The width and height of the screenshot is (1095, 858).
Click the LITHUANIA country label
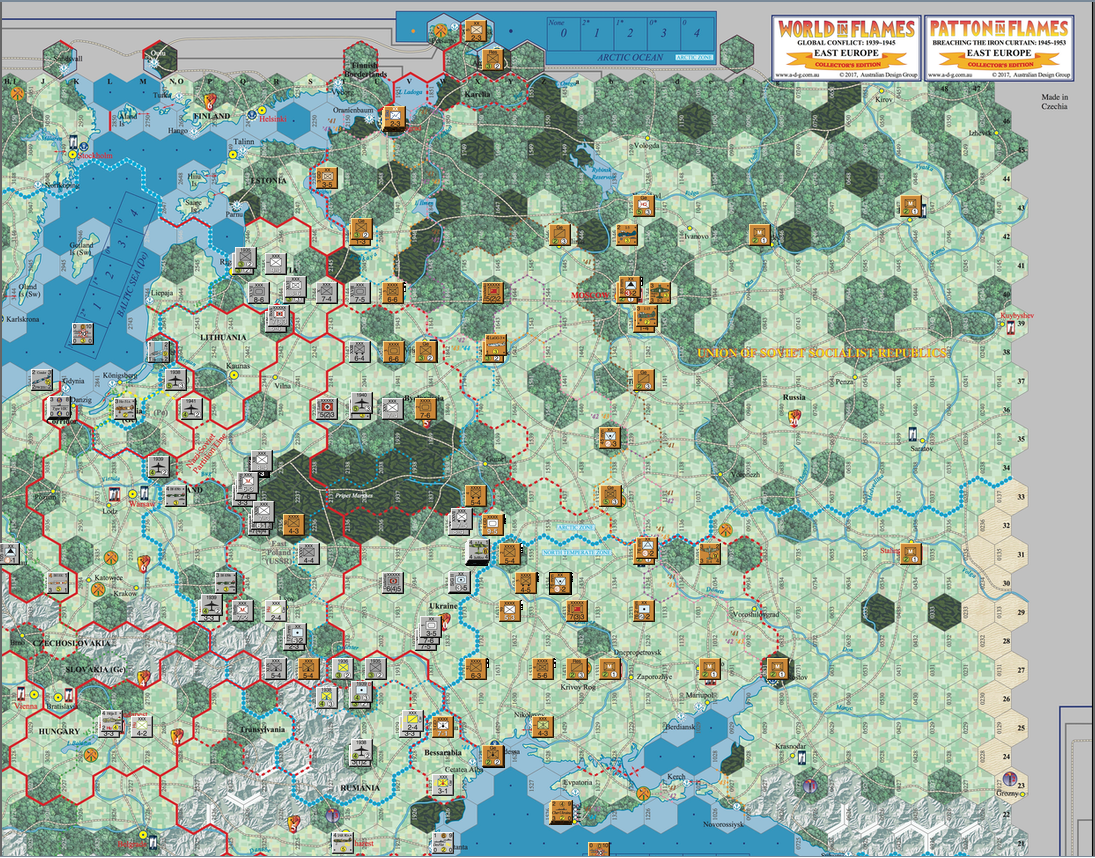(x=223, y=337)
